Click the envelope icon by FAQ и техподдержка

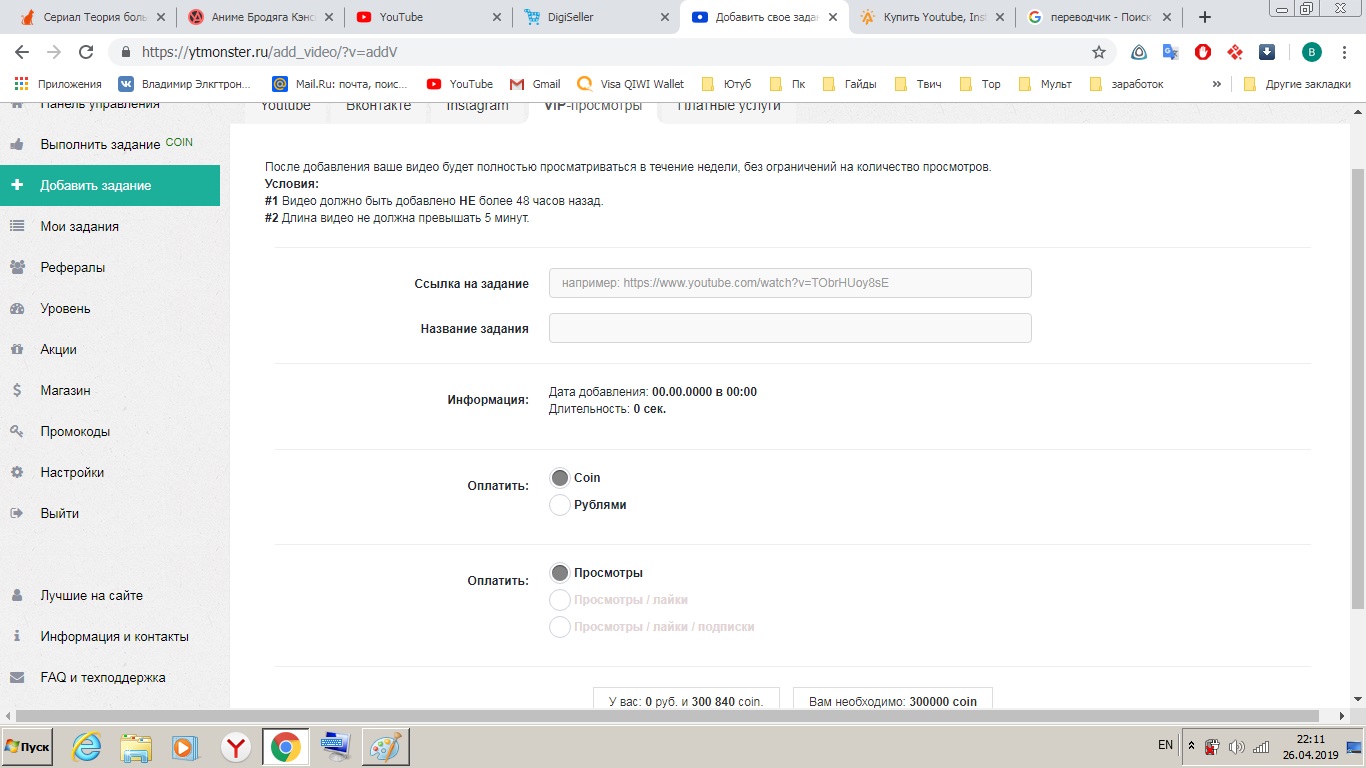pos(17,677)
